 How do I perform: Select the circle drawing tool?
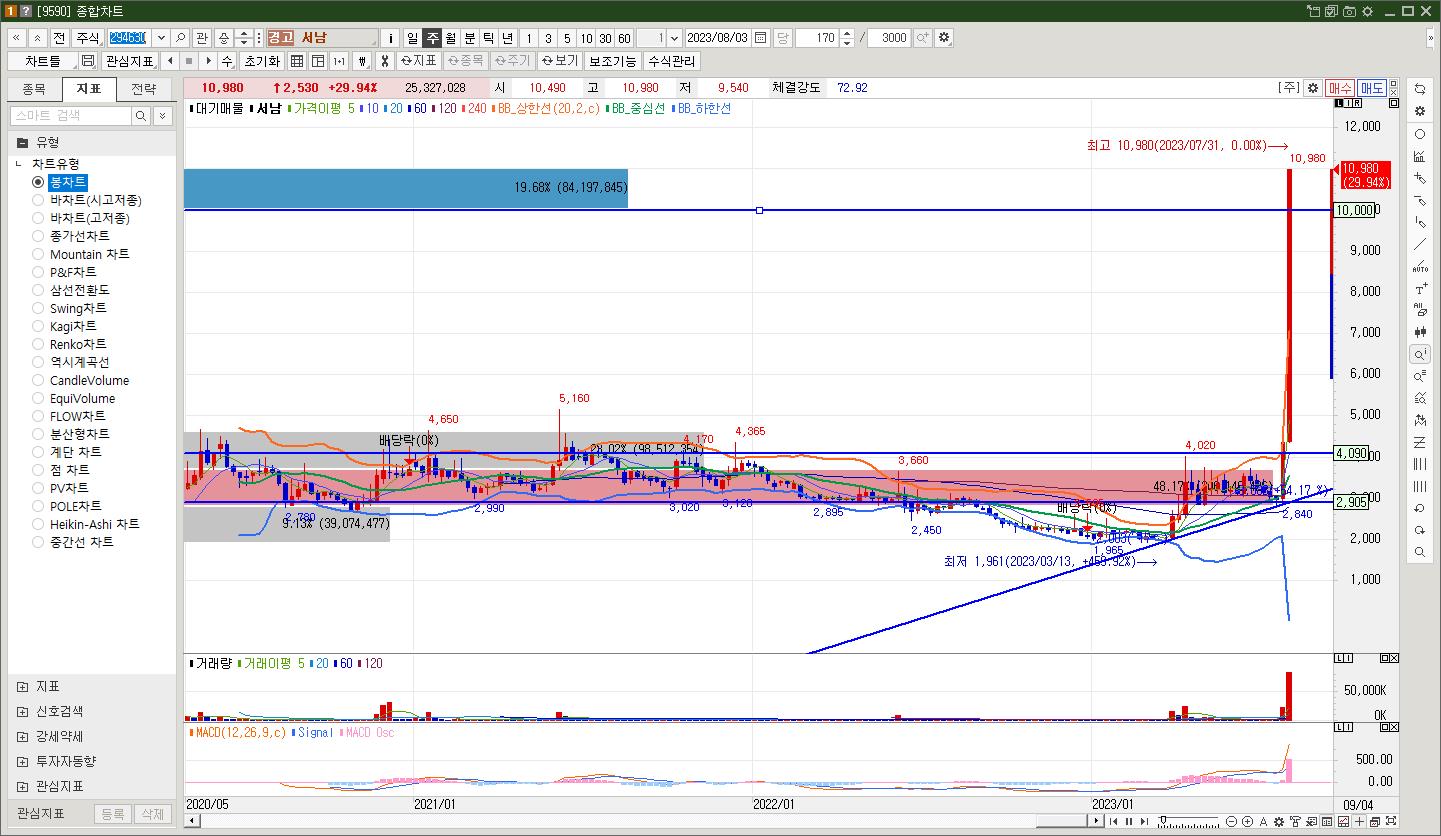point(1420,134)
